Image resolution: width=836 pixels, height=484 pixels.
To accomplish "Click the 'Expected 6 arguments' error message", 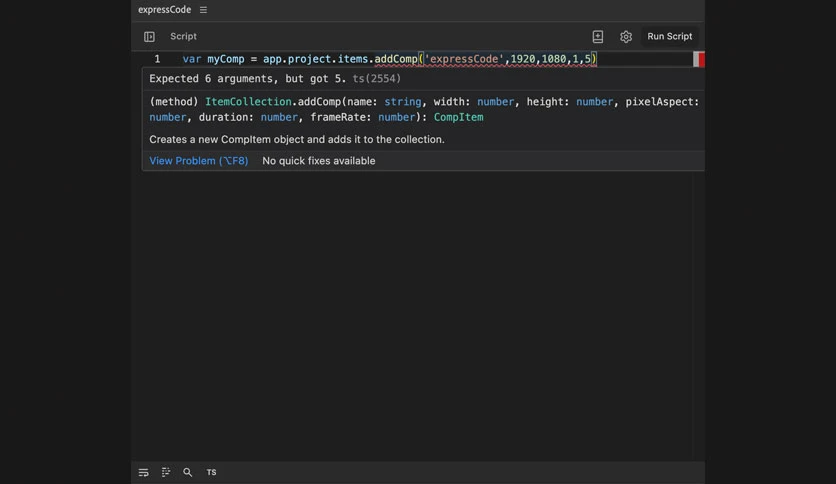I will (x=247, y=79).
